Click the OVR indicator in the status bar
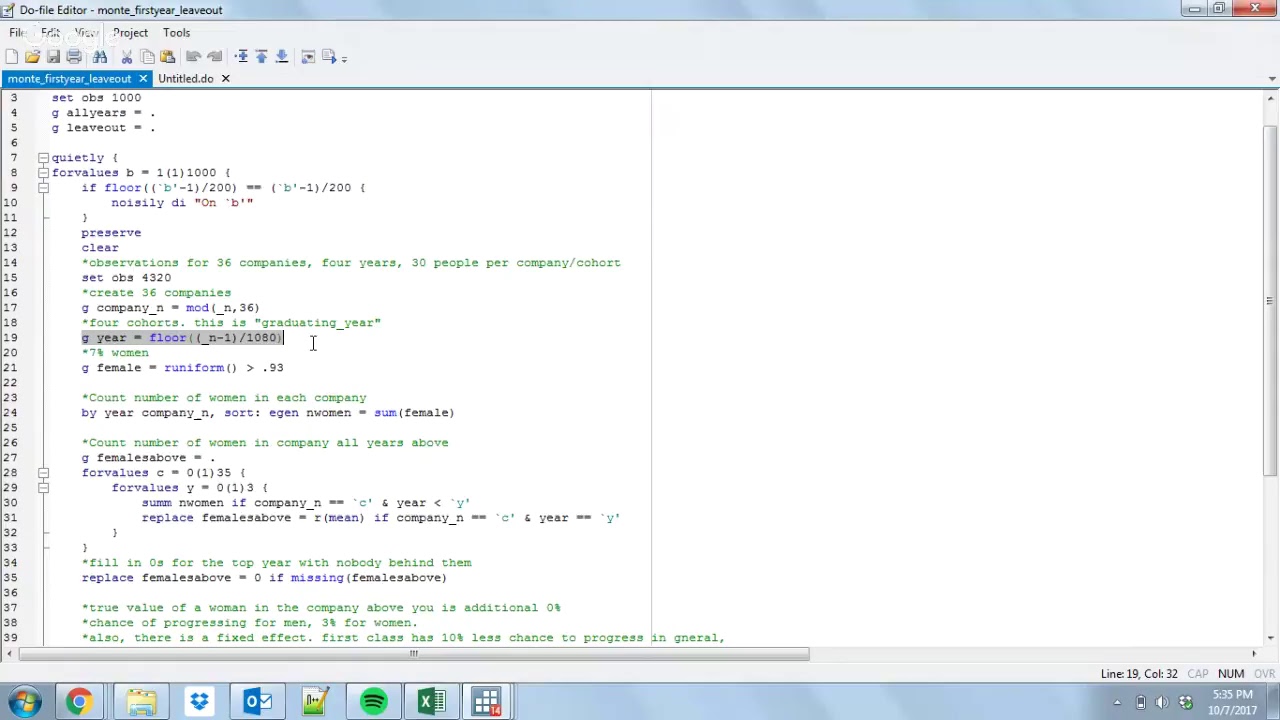 click(1264, 674)
